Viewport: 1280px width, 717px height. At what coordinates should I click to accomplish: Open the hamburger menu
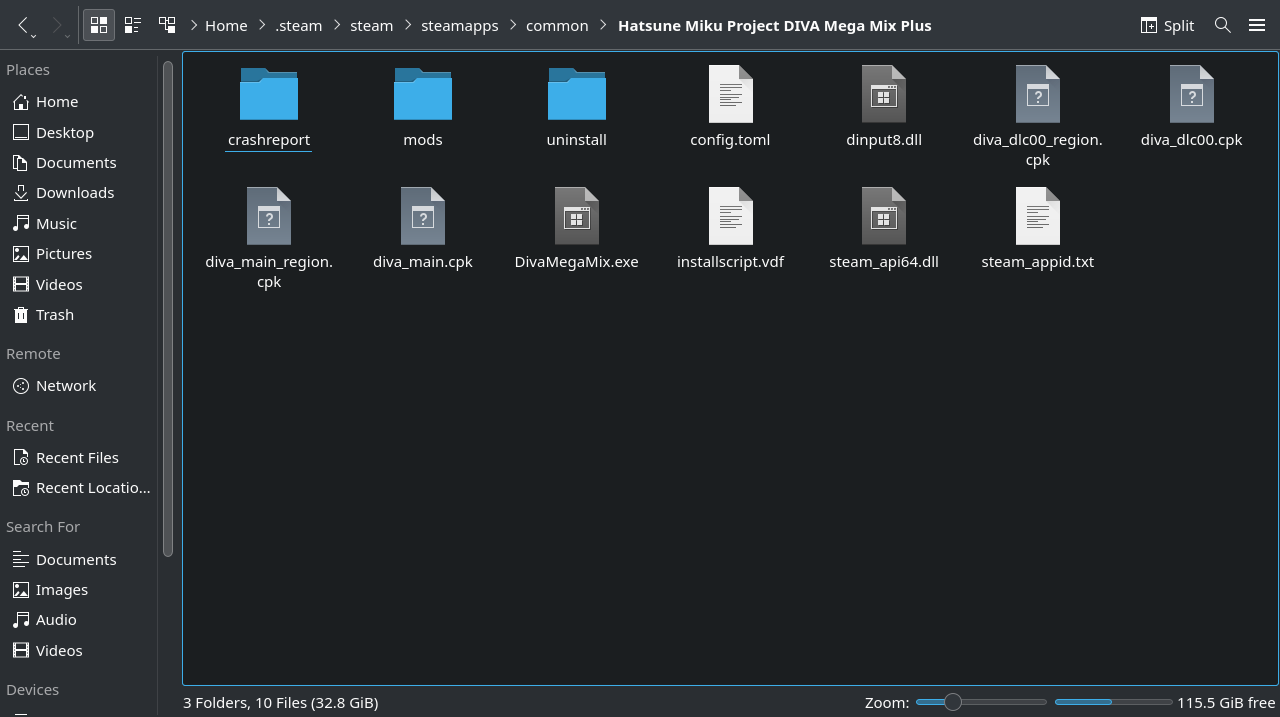[1257, 25]
